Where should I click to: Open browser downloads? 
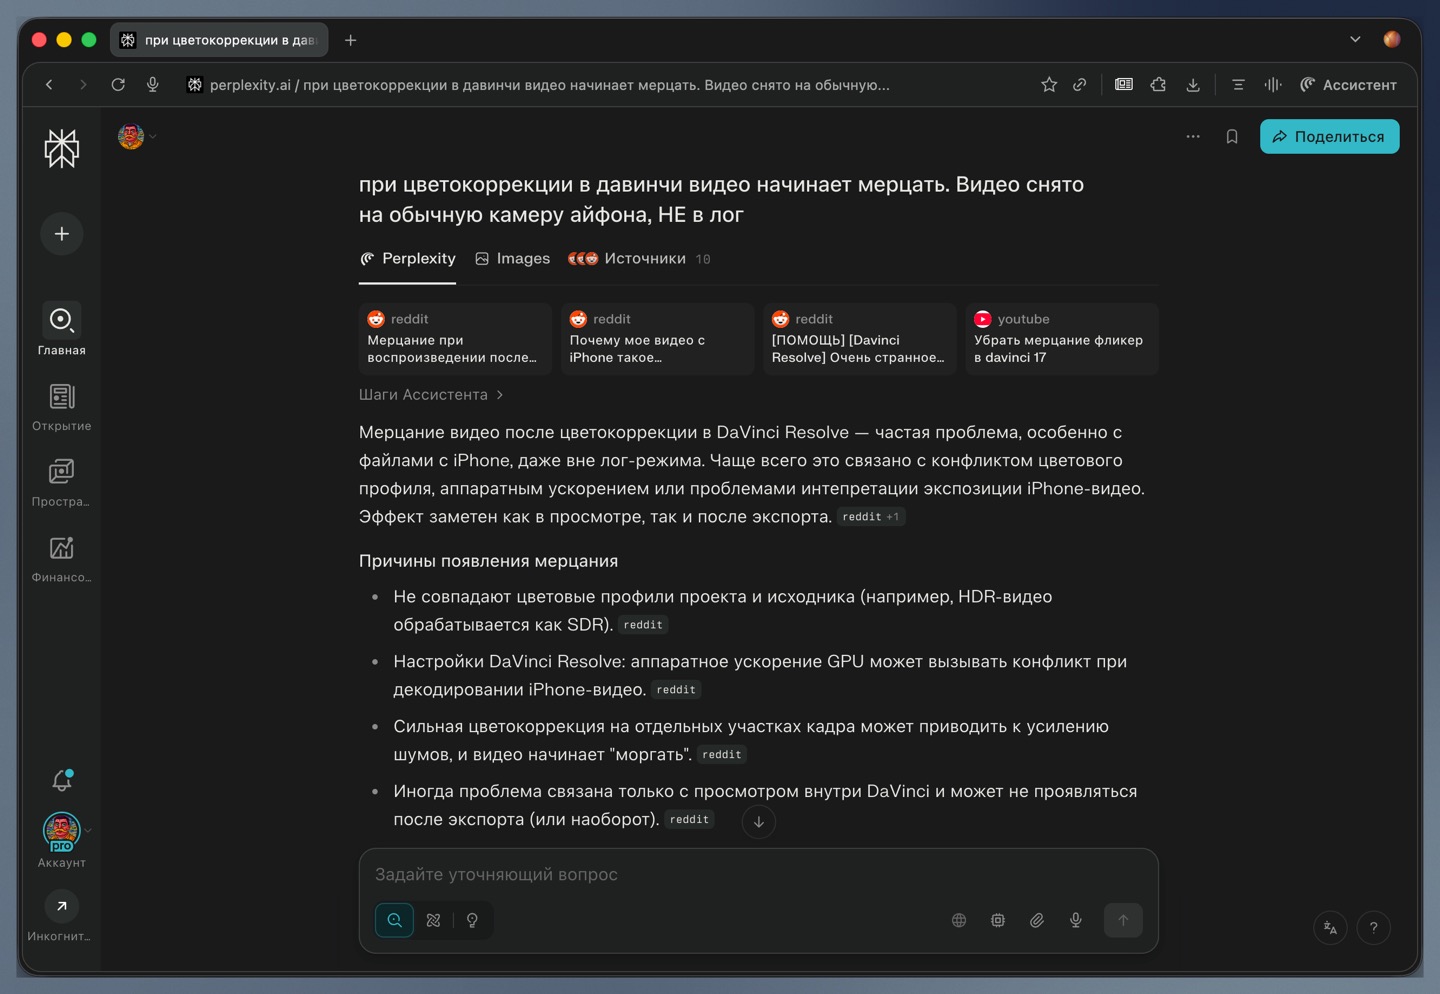(x=1193, y=85)
